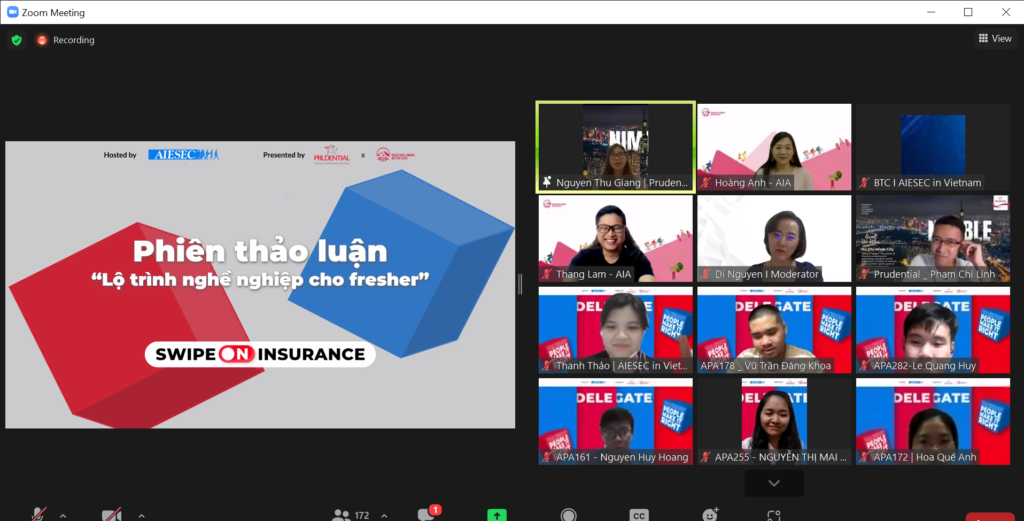Select Prudential _ Pham Chi Linh video tile
Image resolution: width=1024 pixels, height=521 pixels.
pos(933,238)
